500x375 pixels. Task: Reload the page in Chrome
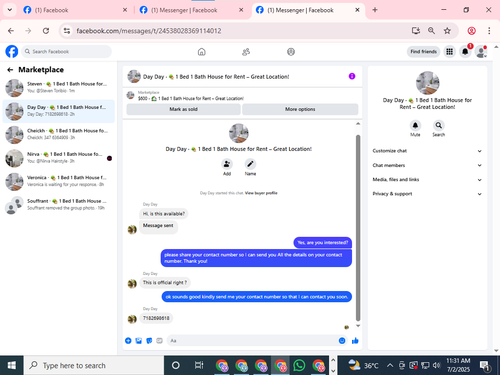46,31
